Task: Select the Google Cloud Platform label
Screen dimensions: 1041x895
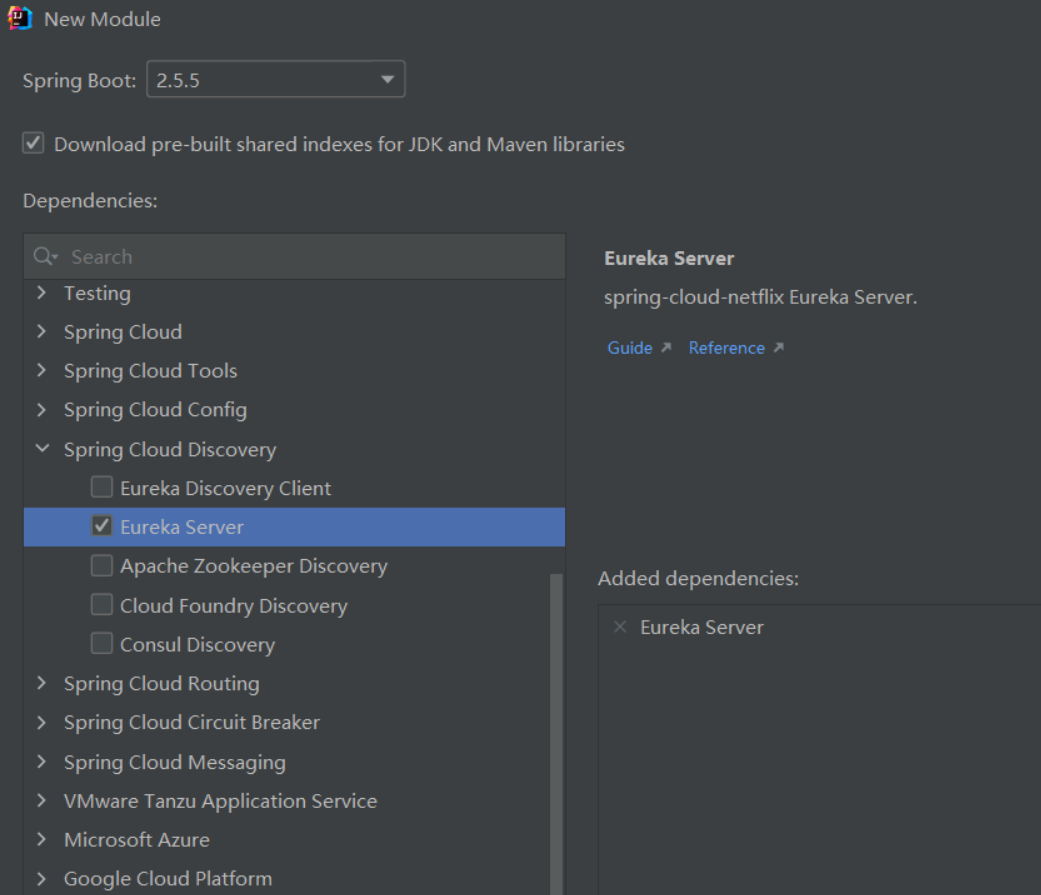Action: click(168, 879)
